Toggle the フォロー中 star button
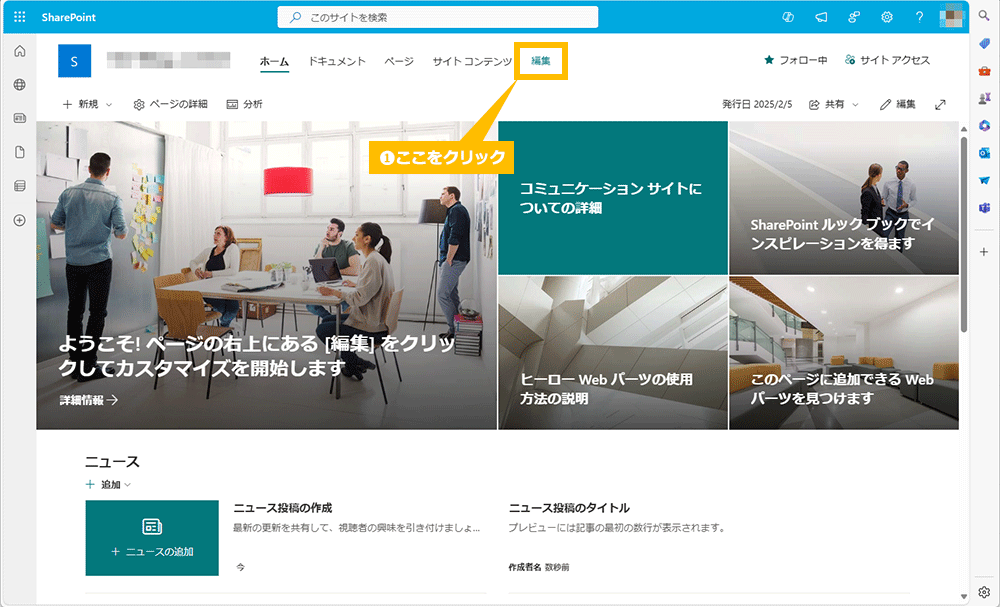The height and width of the screenshot is (607, 1000). [x=796, y=60]
